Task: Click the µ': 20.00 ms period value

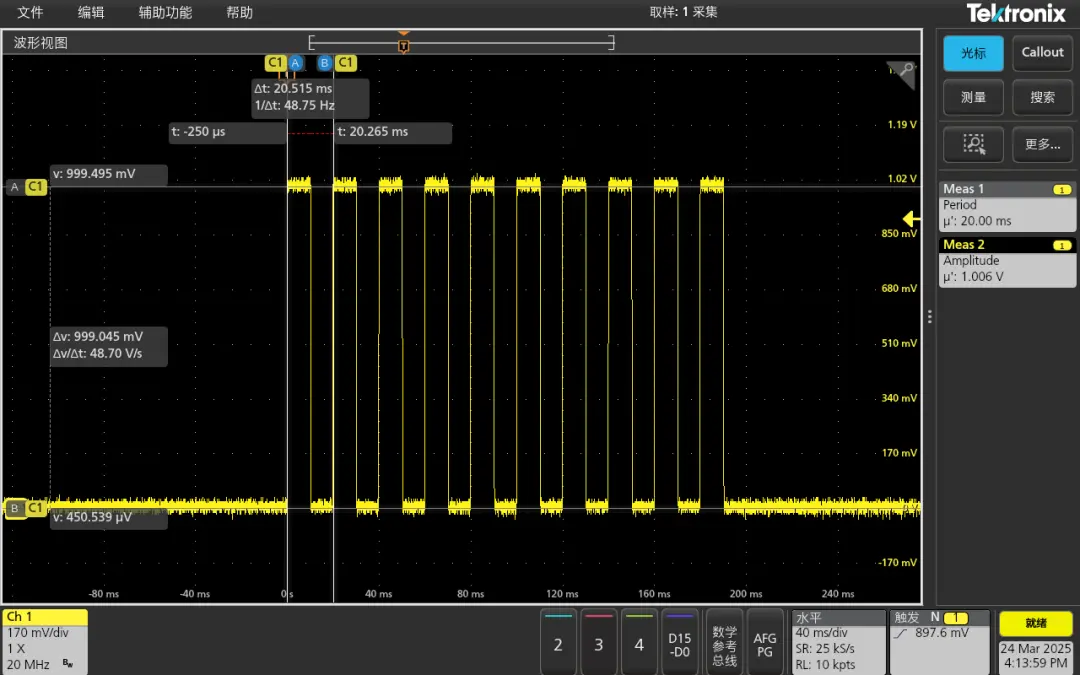Action: pos(977,221)
